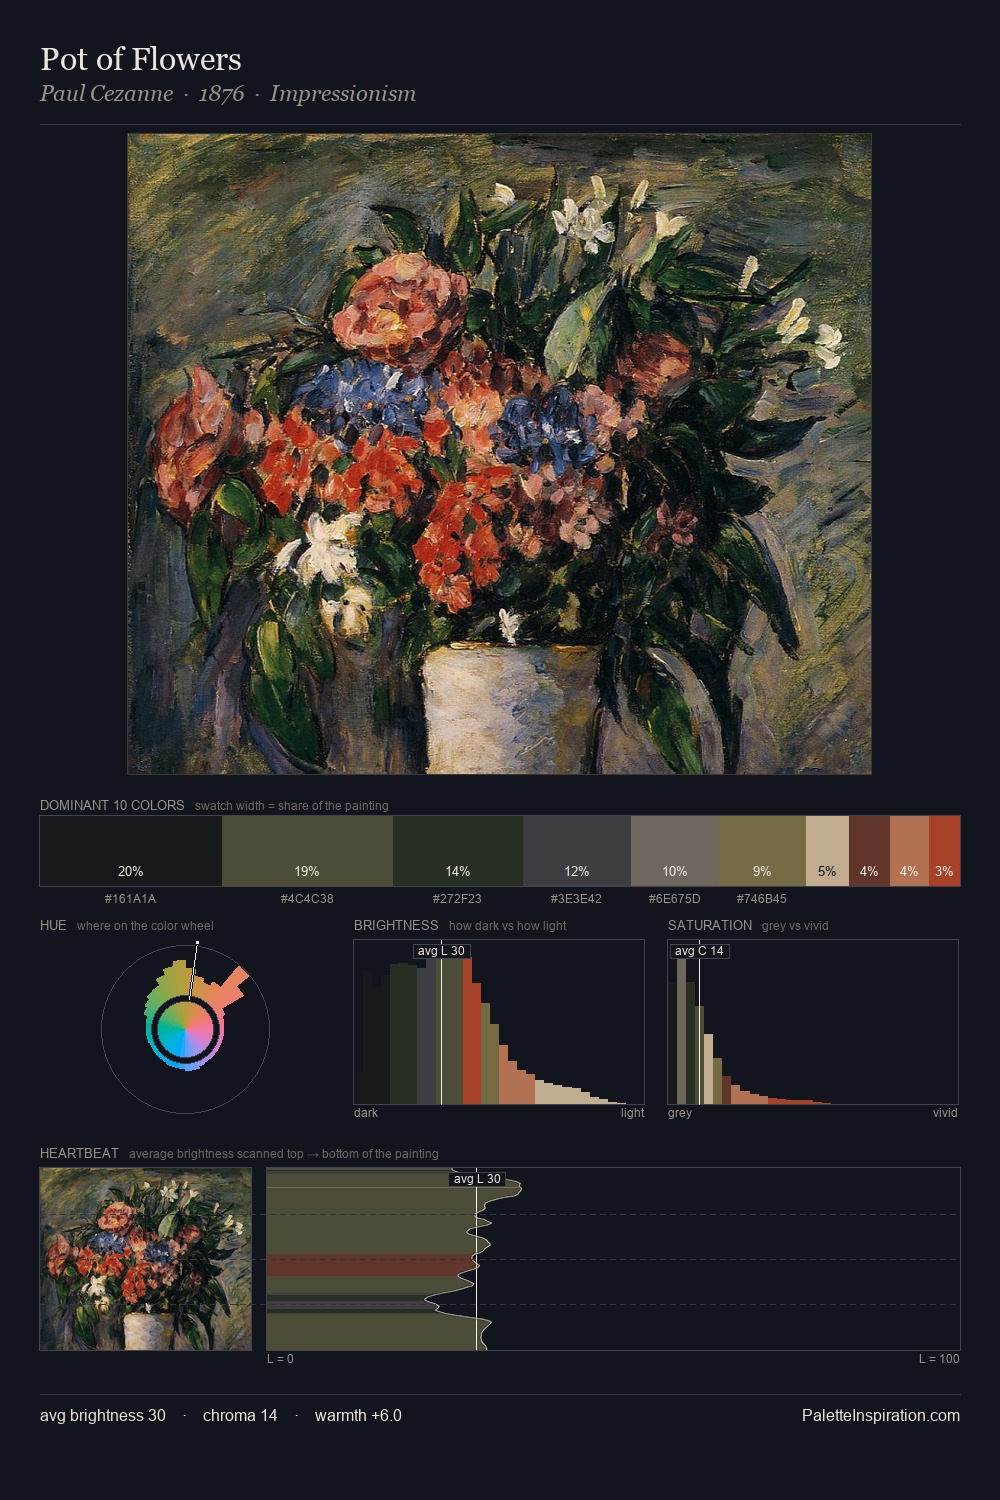Screen dimensions: 1000x1500
Task: Click the 14% swatch #272F23
Action: tap(458, 851)
